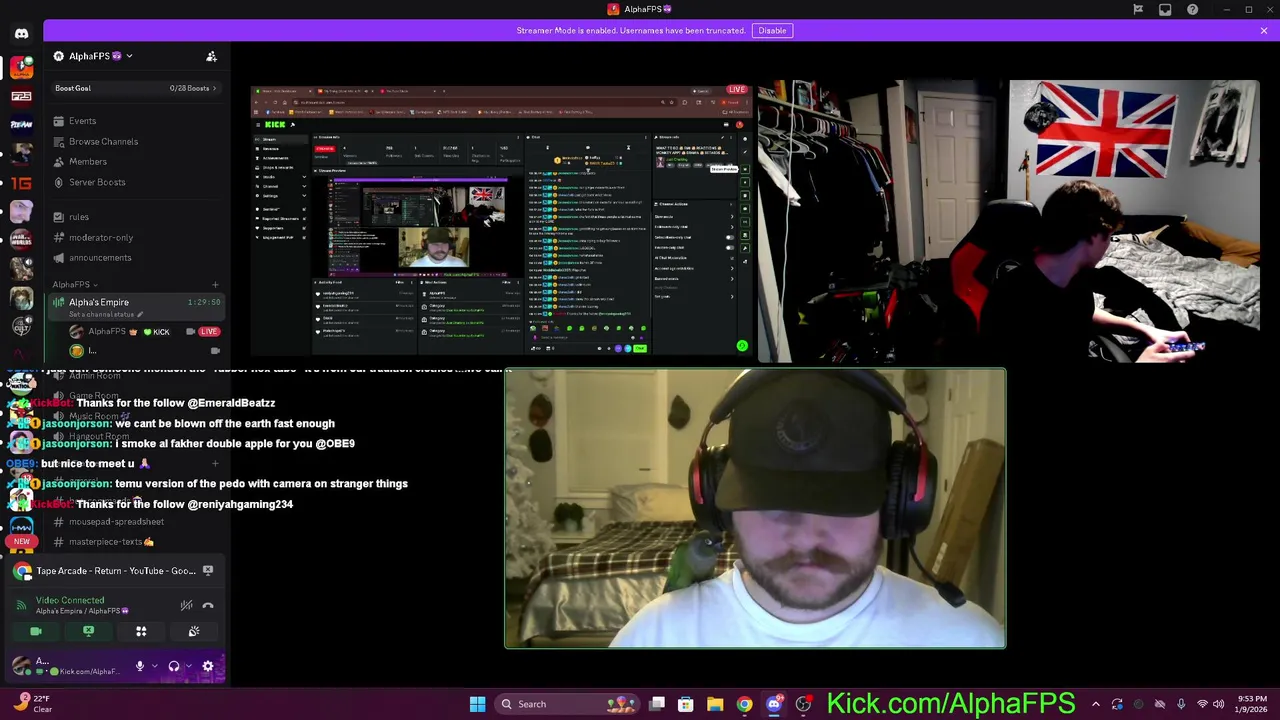Open the Windows Start menu
The height and width of the screenshot is (720, 1280).
point(477,704)
